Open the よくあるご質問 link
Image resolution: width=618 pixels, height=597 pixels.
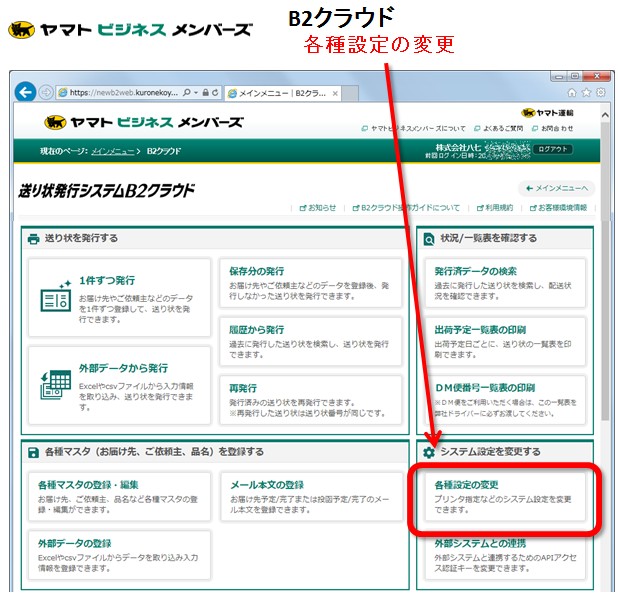pos(499,128)
